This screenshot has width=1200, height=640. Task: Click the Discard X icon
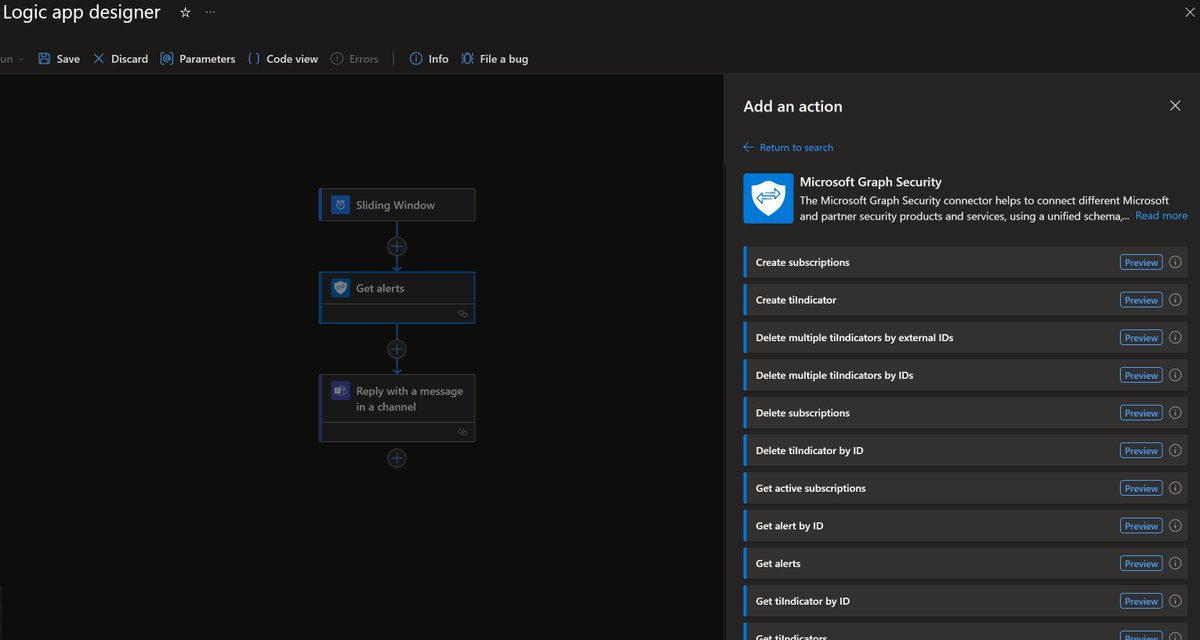point(98,59)
